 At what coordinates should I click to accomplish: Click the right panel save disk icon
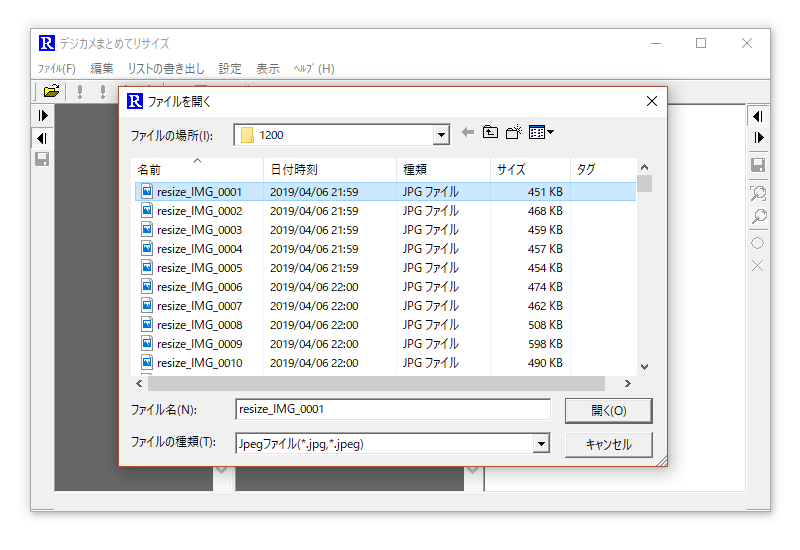point(758,165)
